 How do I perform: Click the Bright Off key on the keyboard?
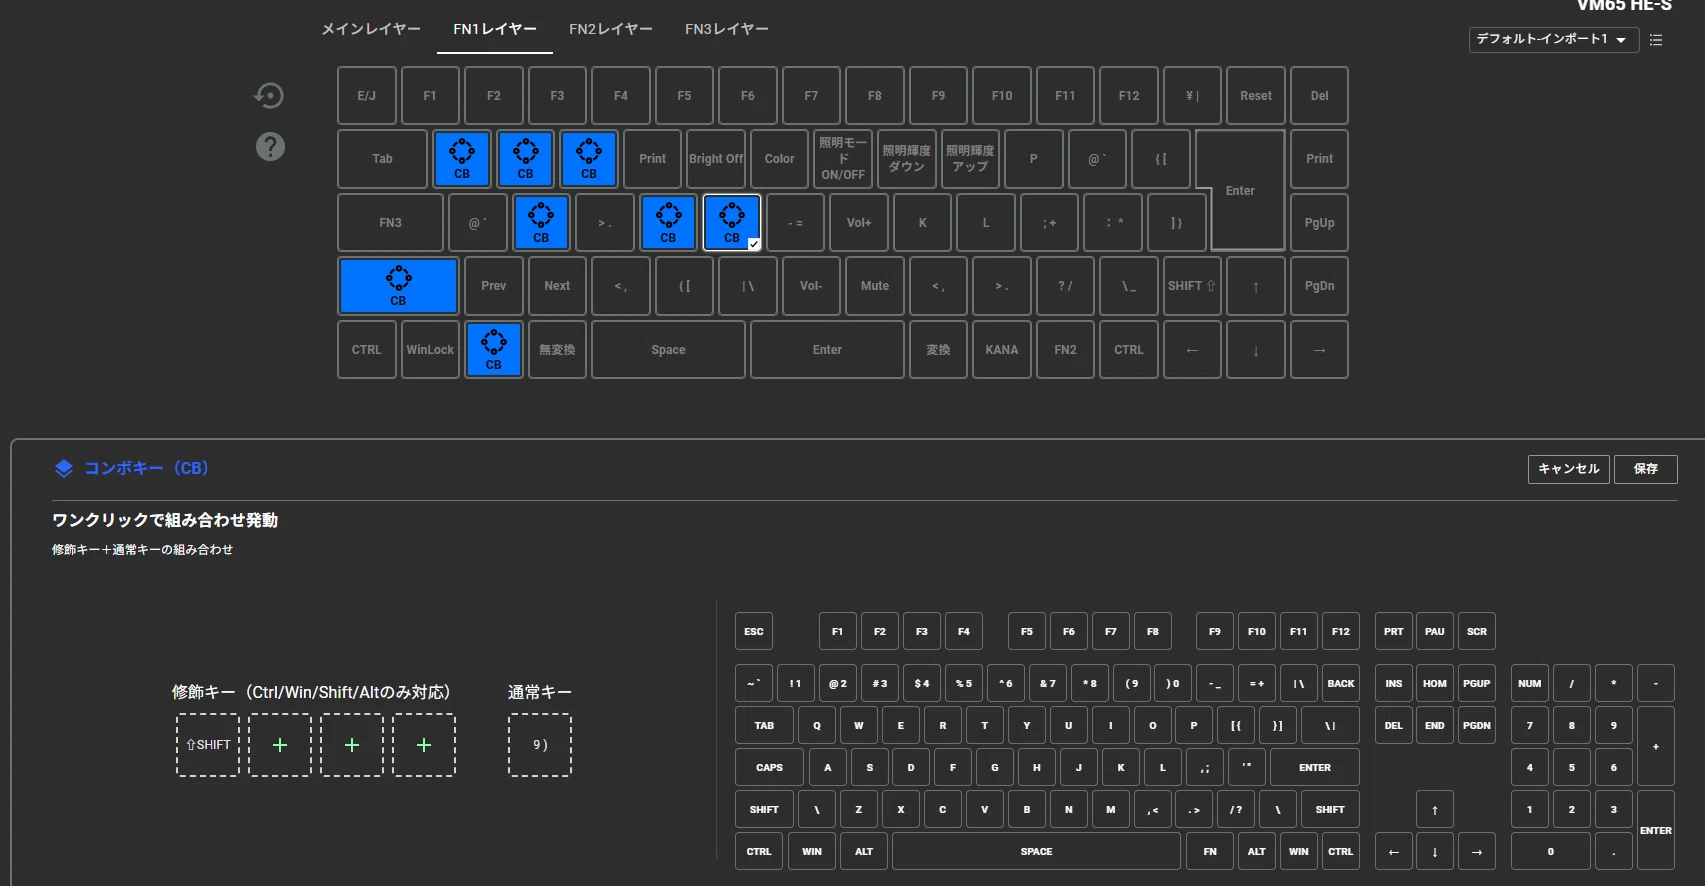point(716,159)
